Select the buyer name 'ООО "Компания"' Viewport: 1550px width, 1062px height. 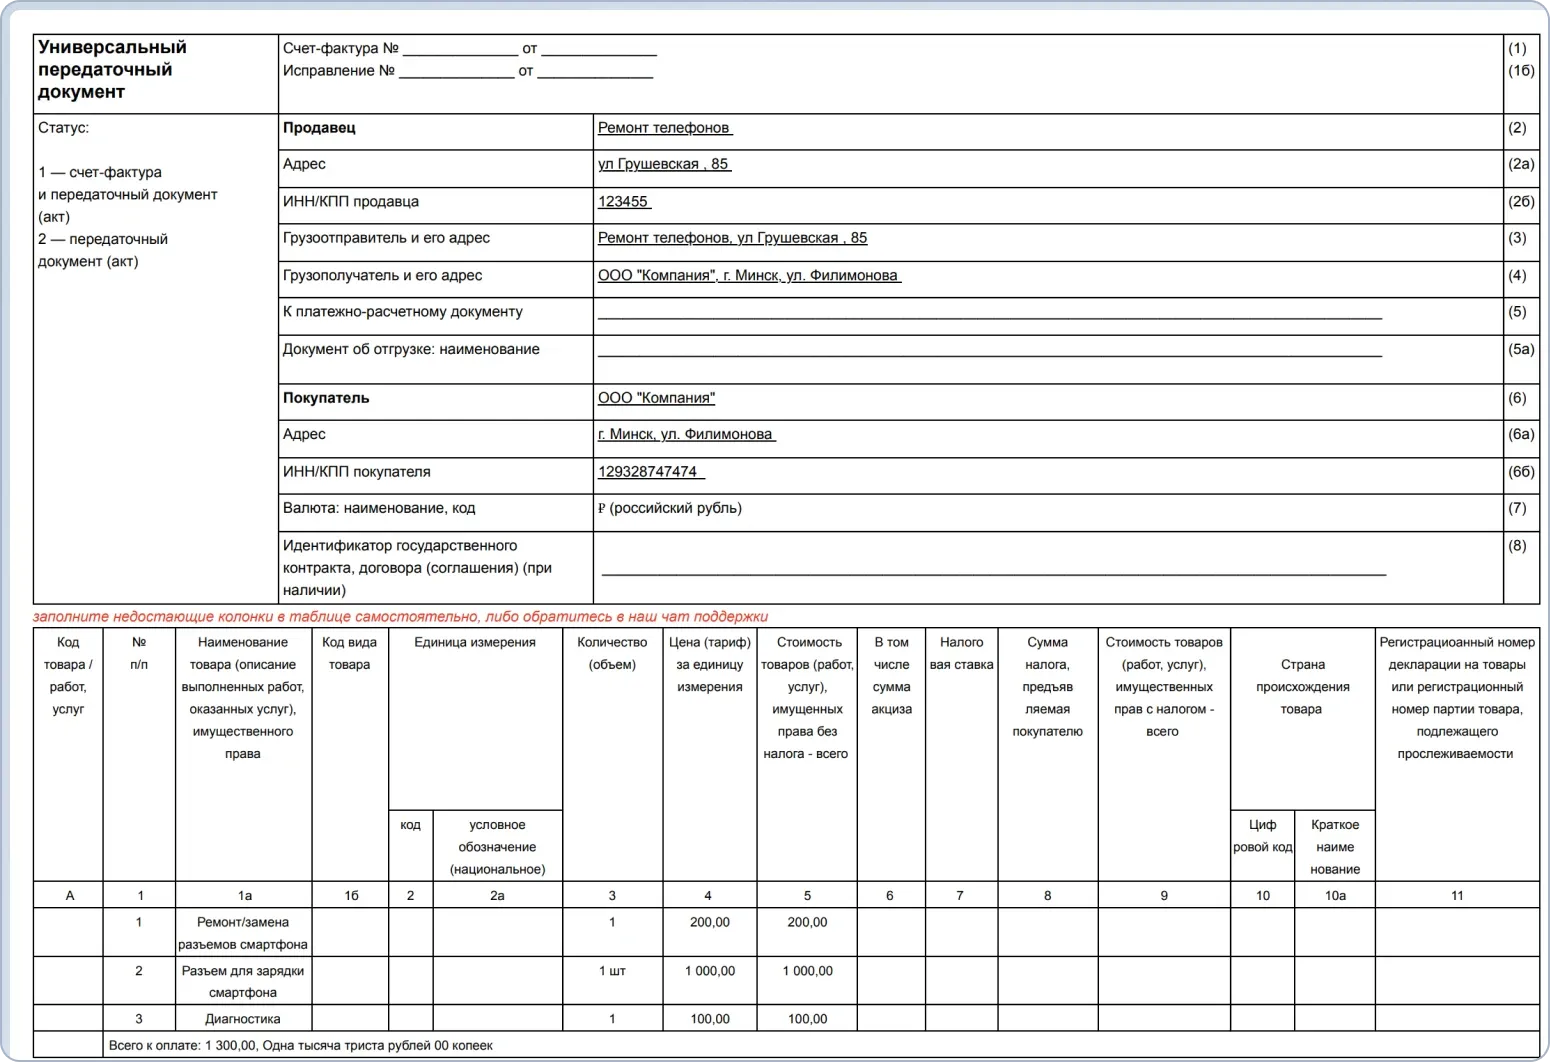(x=656, y=398)
